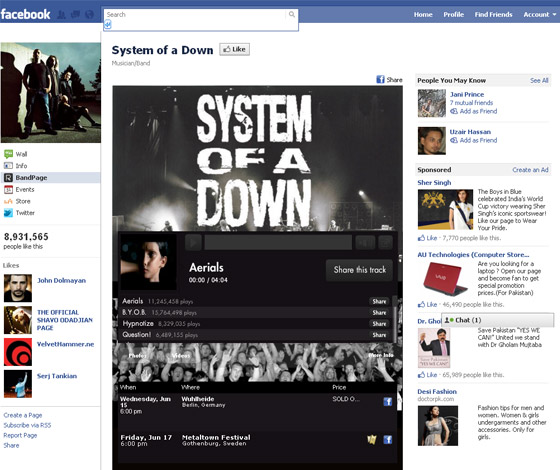
Task: Click ticket icon for Metaltown Festival
Action: 372,440
